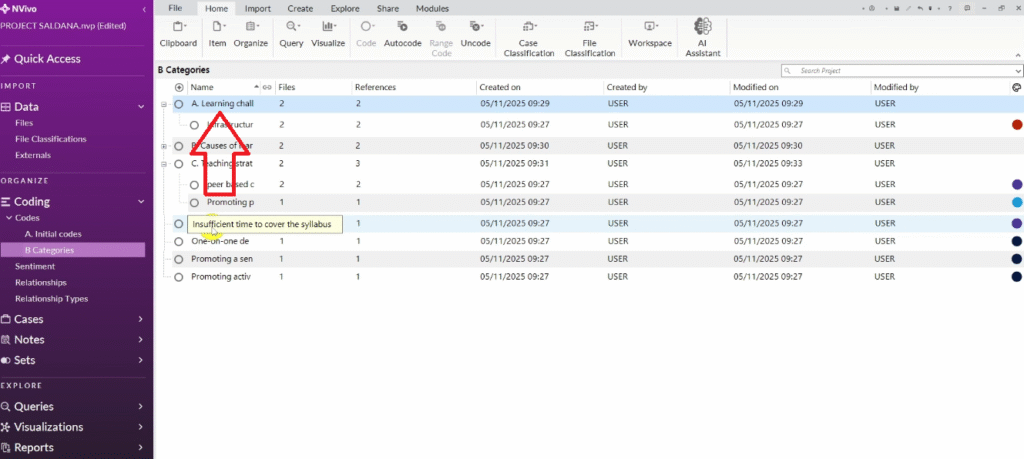Open the AI Assistant
This screenshot has height=459, width=1024.
click(x=702, y=37)
